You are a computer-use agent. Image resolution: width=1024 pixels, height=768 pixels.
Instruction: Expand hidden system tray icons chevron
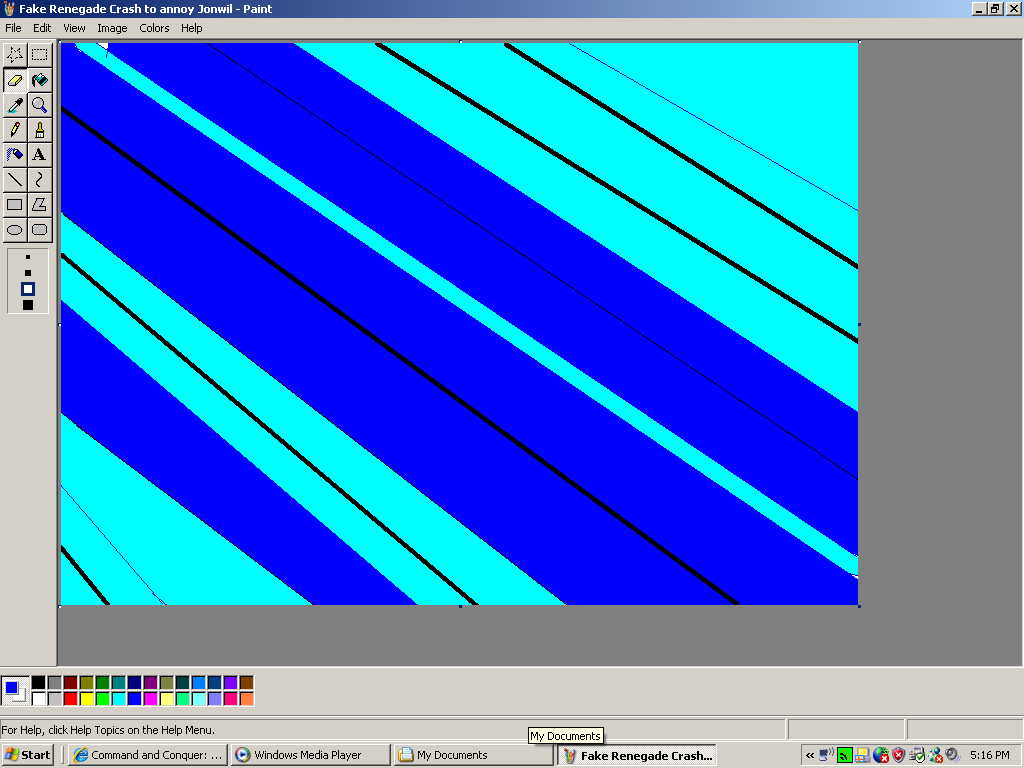tap(810, 755)
